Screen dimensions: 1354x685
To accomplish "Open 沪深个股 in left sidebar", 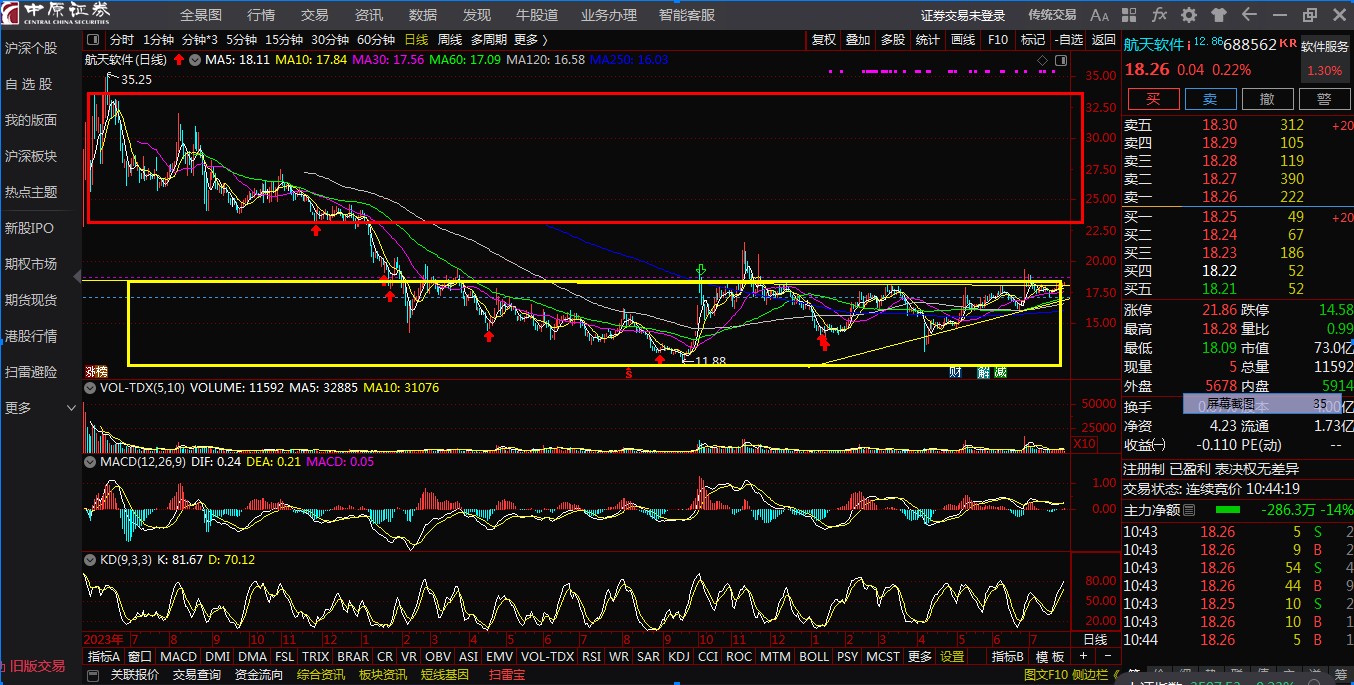I will click(x=31, y=48).
